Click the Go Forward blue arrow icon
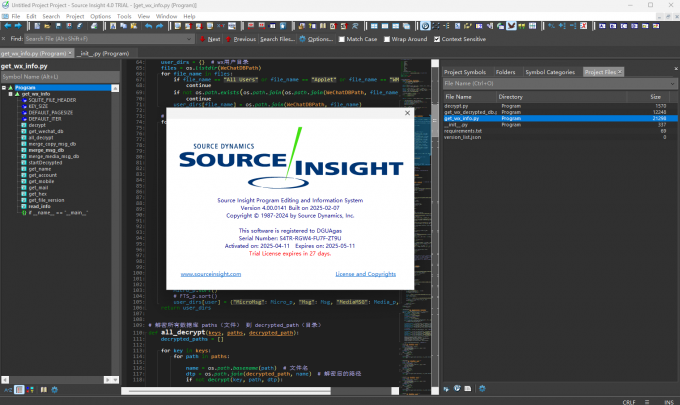 pos(18,26)
